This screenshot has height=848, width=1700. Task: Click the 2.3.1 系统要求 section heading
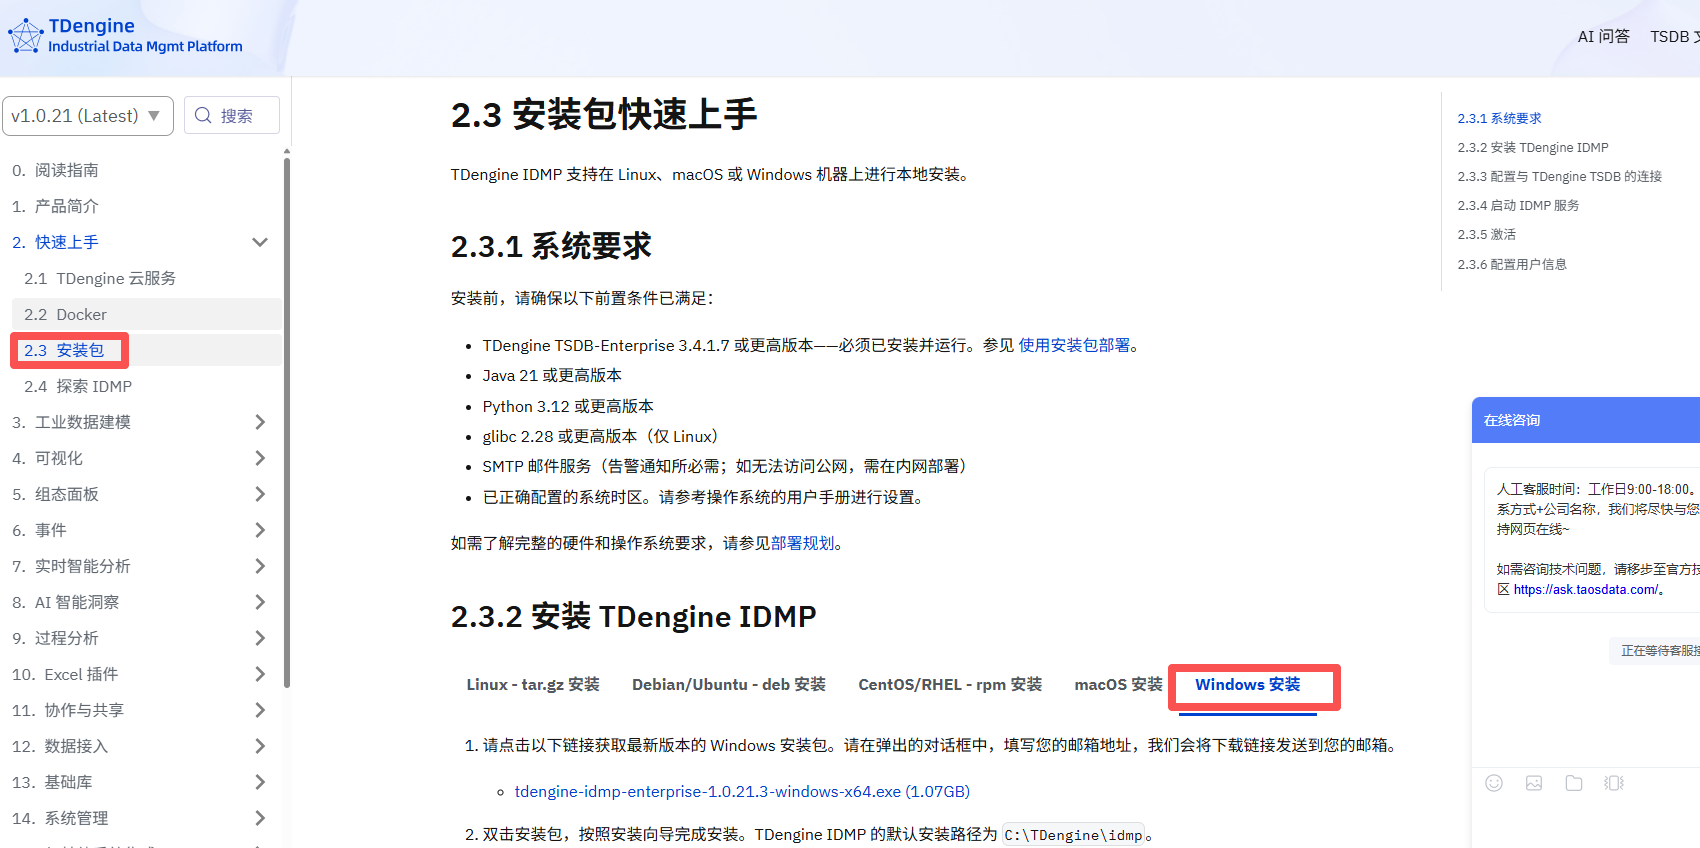click(551, 246)
